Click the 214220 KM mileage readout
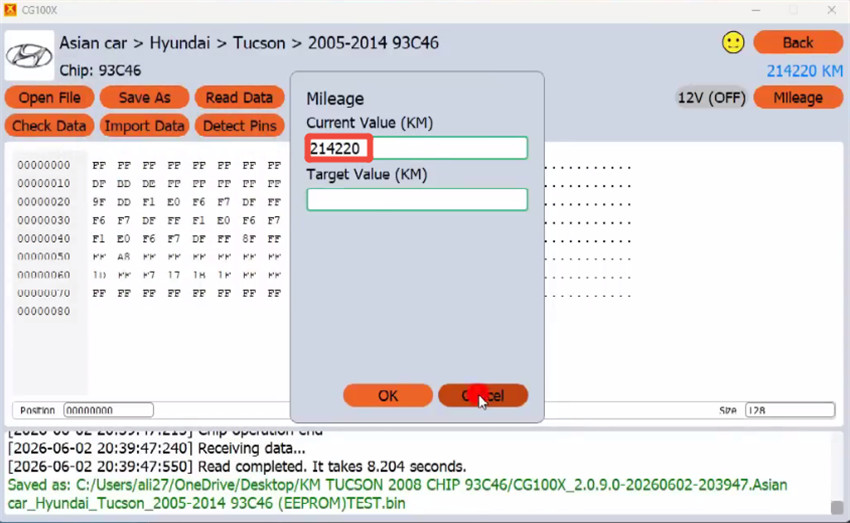Viewport: 850px width, 523px height. [x=804, y=70]
